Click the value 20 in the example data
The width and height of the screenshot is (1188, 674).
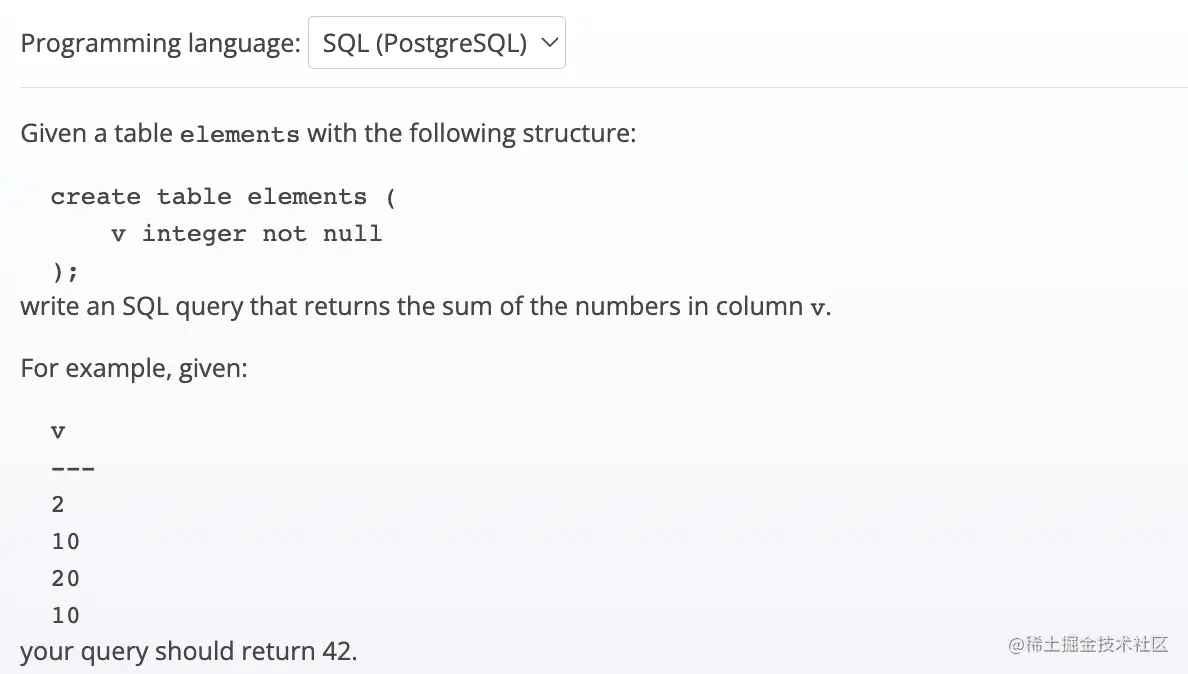(x=66, y=578)
